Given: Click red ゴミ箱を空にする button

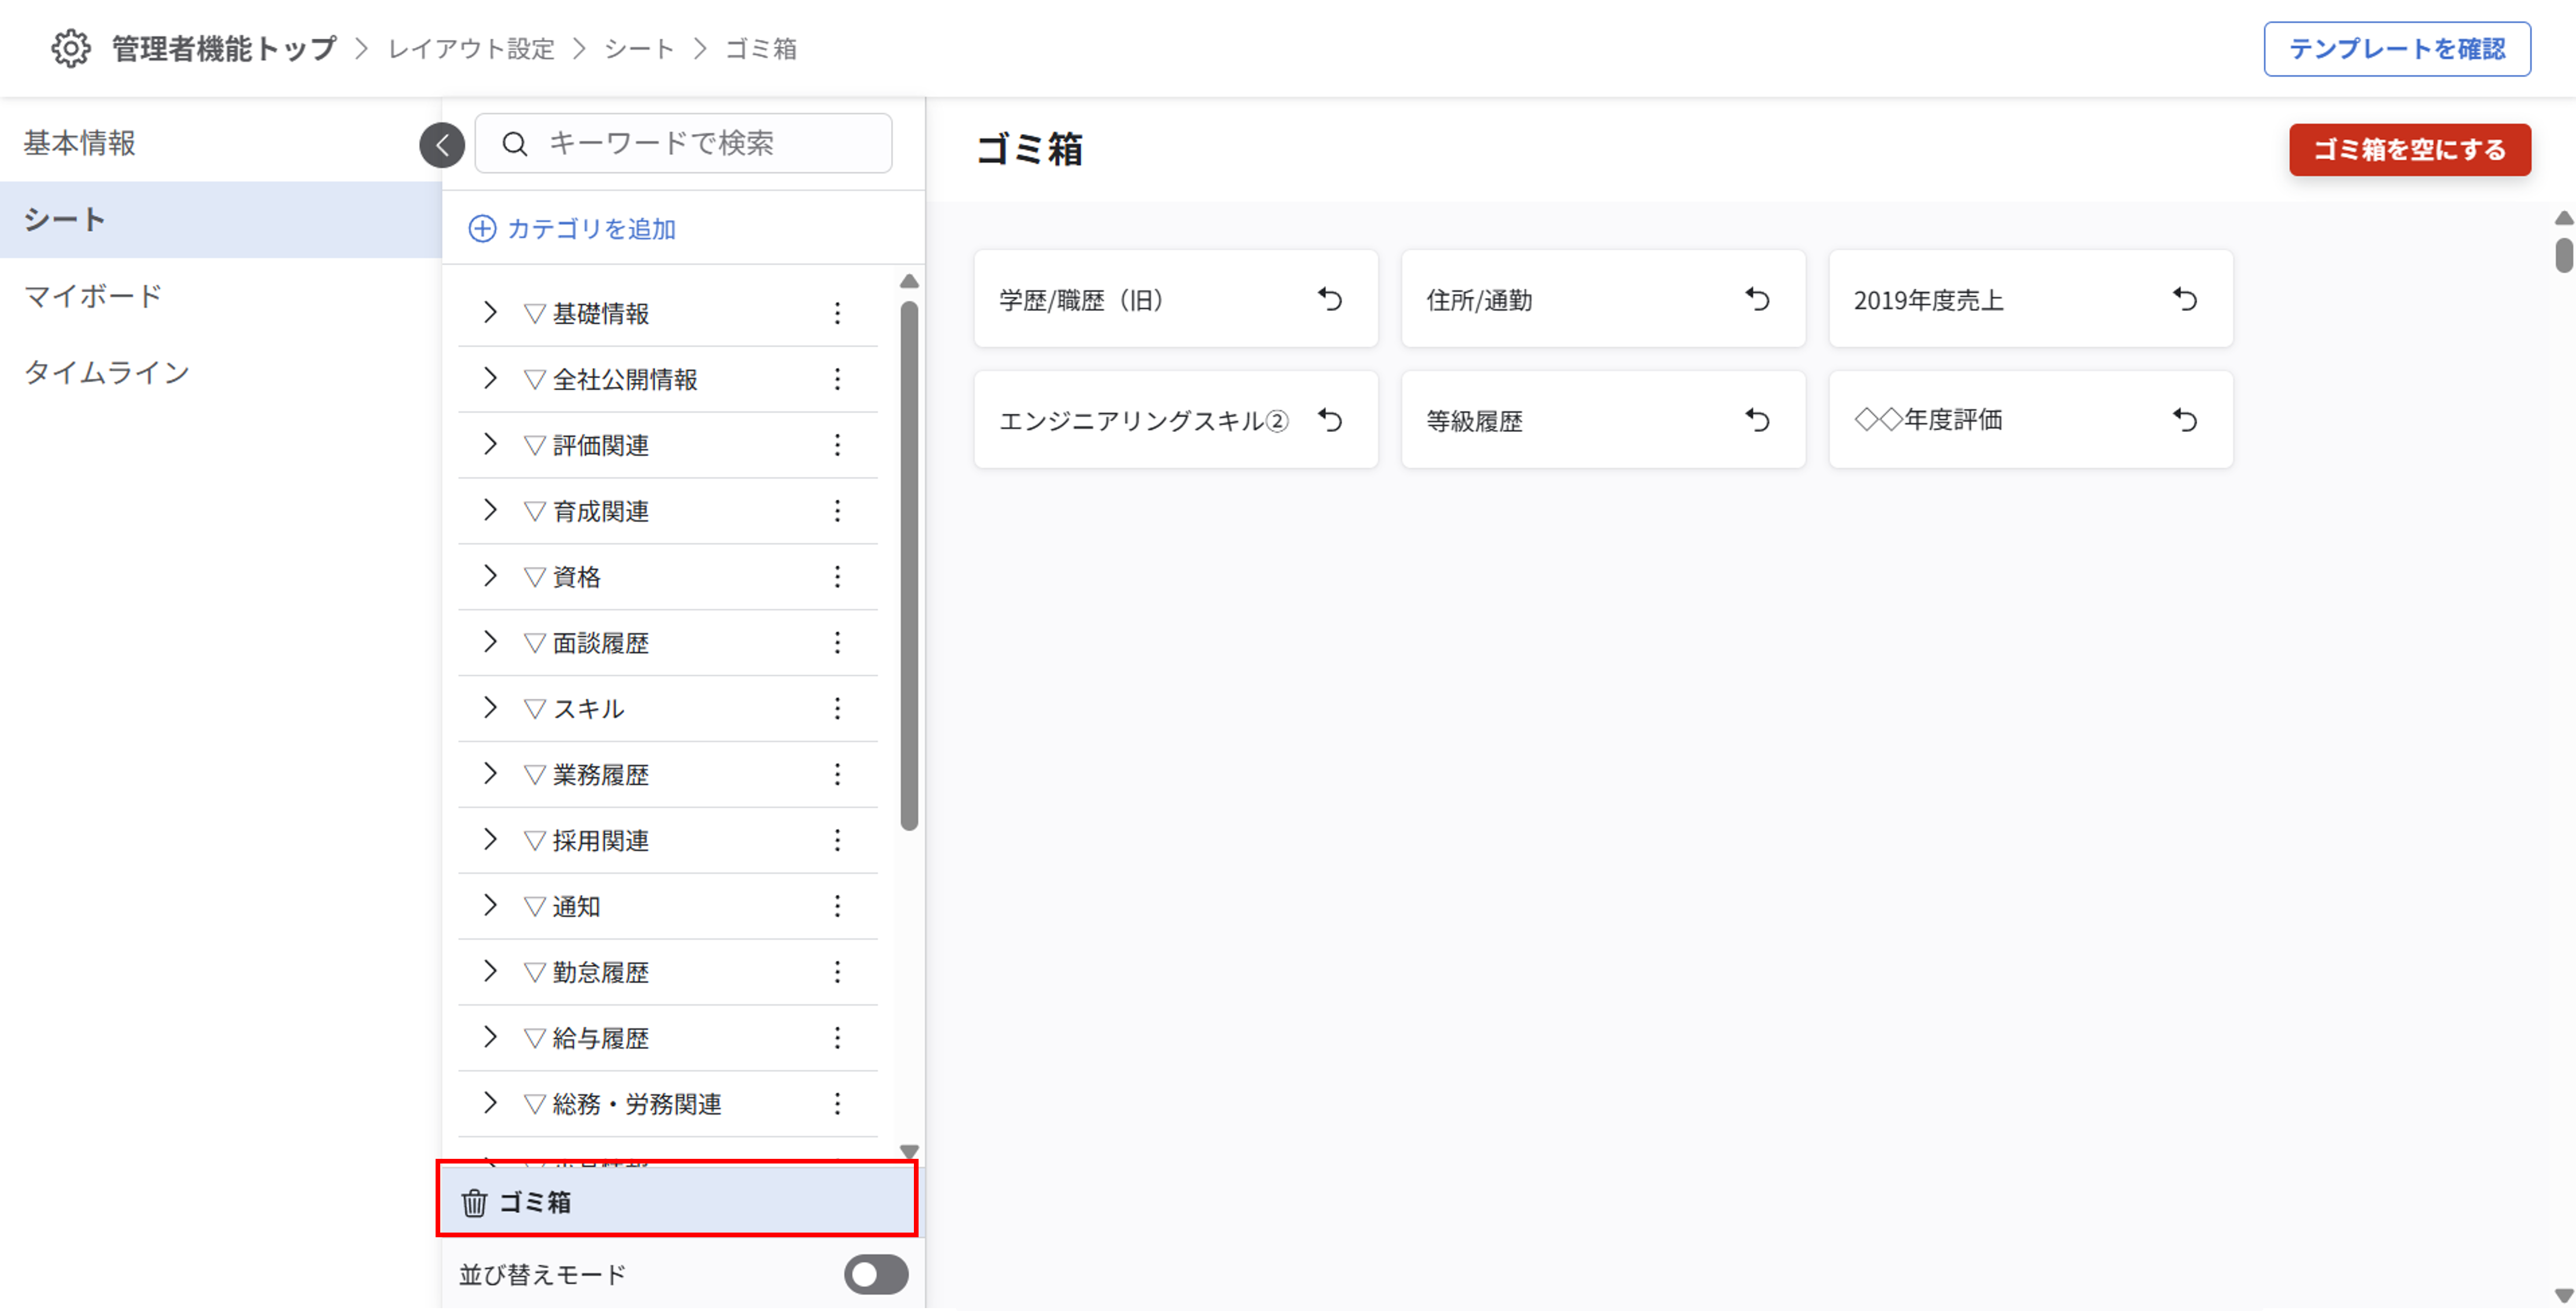Looking at the screenshot, I should click(x=2410, y=150).
